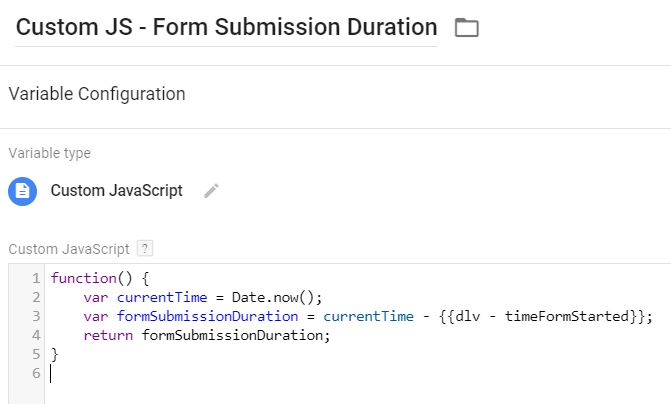671x404 pixels.
Task: Focus the variable name title field
Action: point(226,27)
